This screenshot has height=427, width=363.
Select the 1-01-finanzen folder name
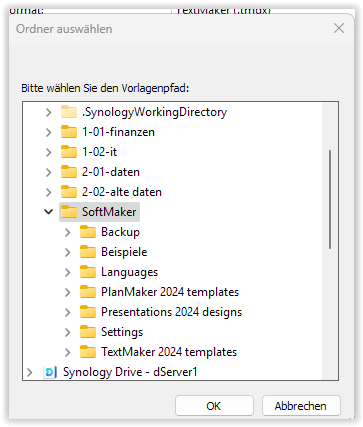click(x=118, y=132)
